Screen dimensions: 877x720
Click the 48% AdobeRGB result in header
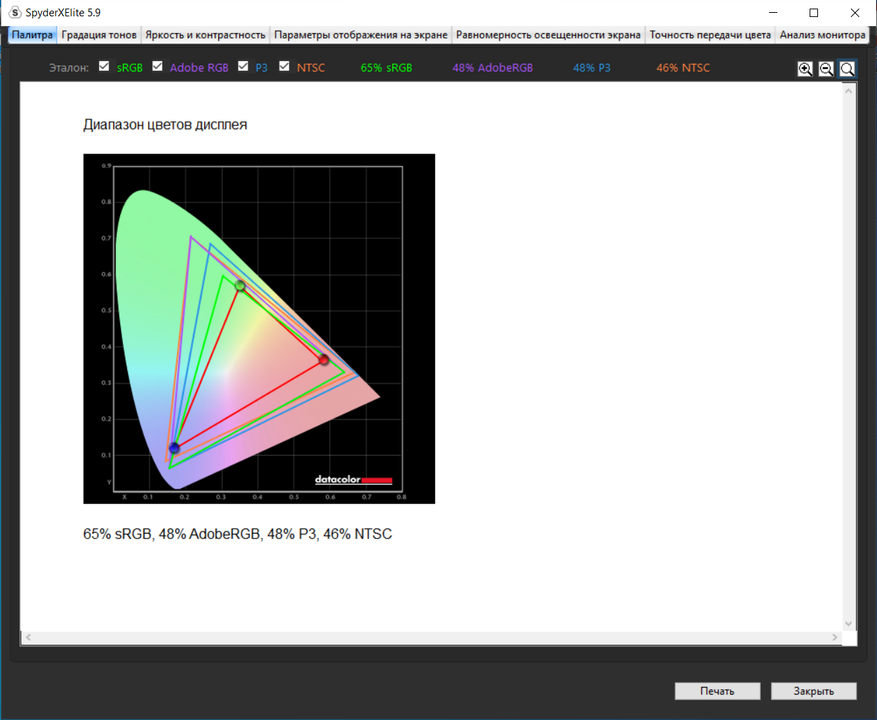[x=492, y=68]
